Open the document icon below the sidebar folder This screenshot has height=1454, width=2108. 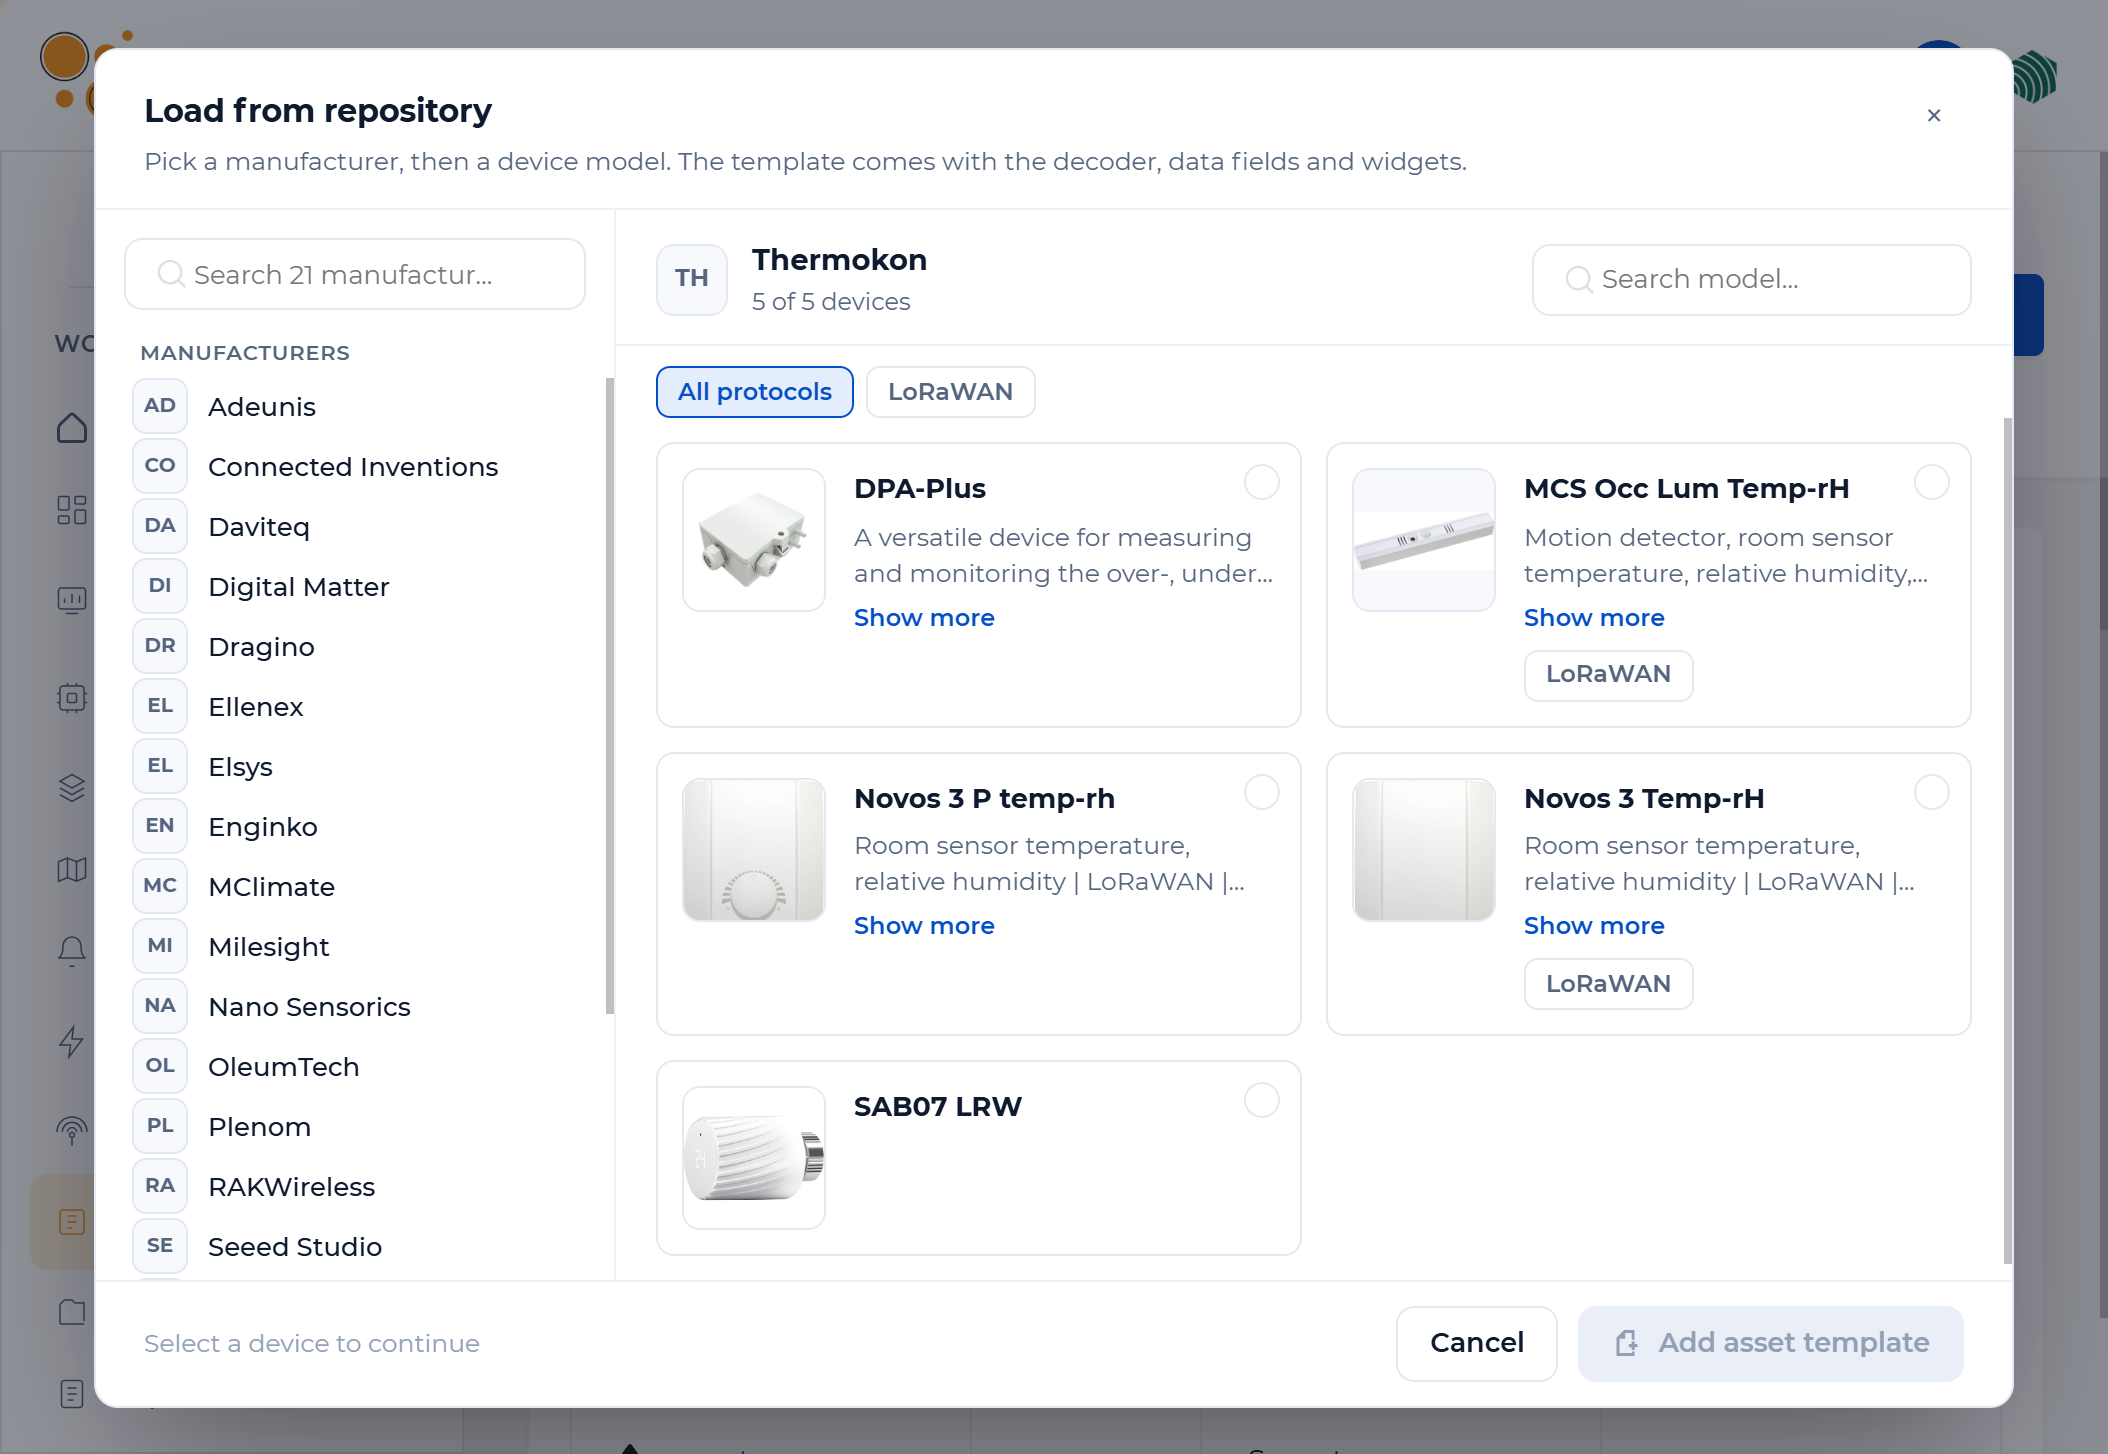pos(72,1393)
